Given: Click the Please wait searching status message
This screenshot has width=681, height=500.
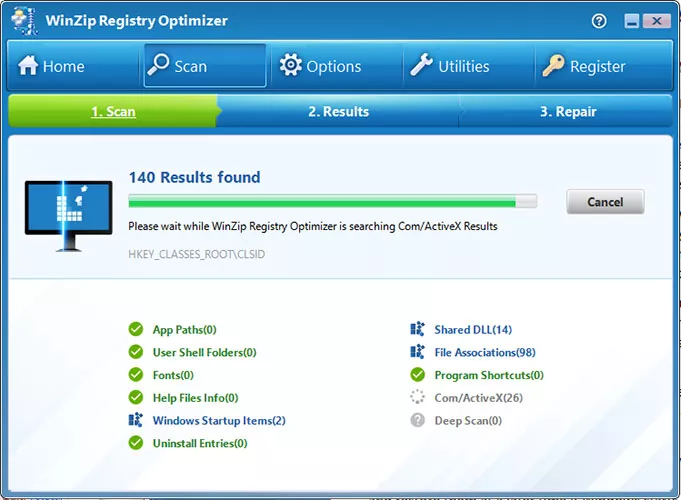Looking at the screenshot, I should point(313,226).
